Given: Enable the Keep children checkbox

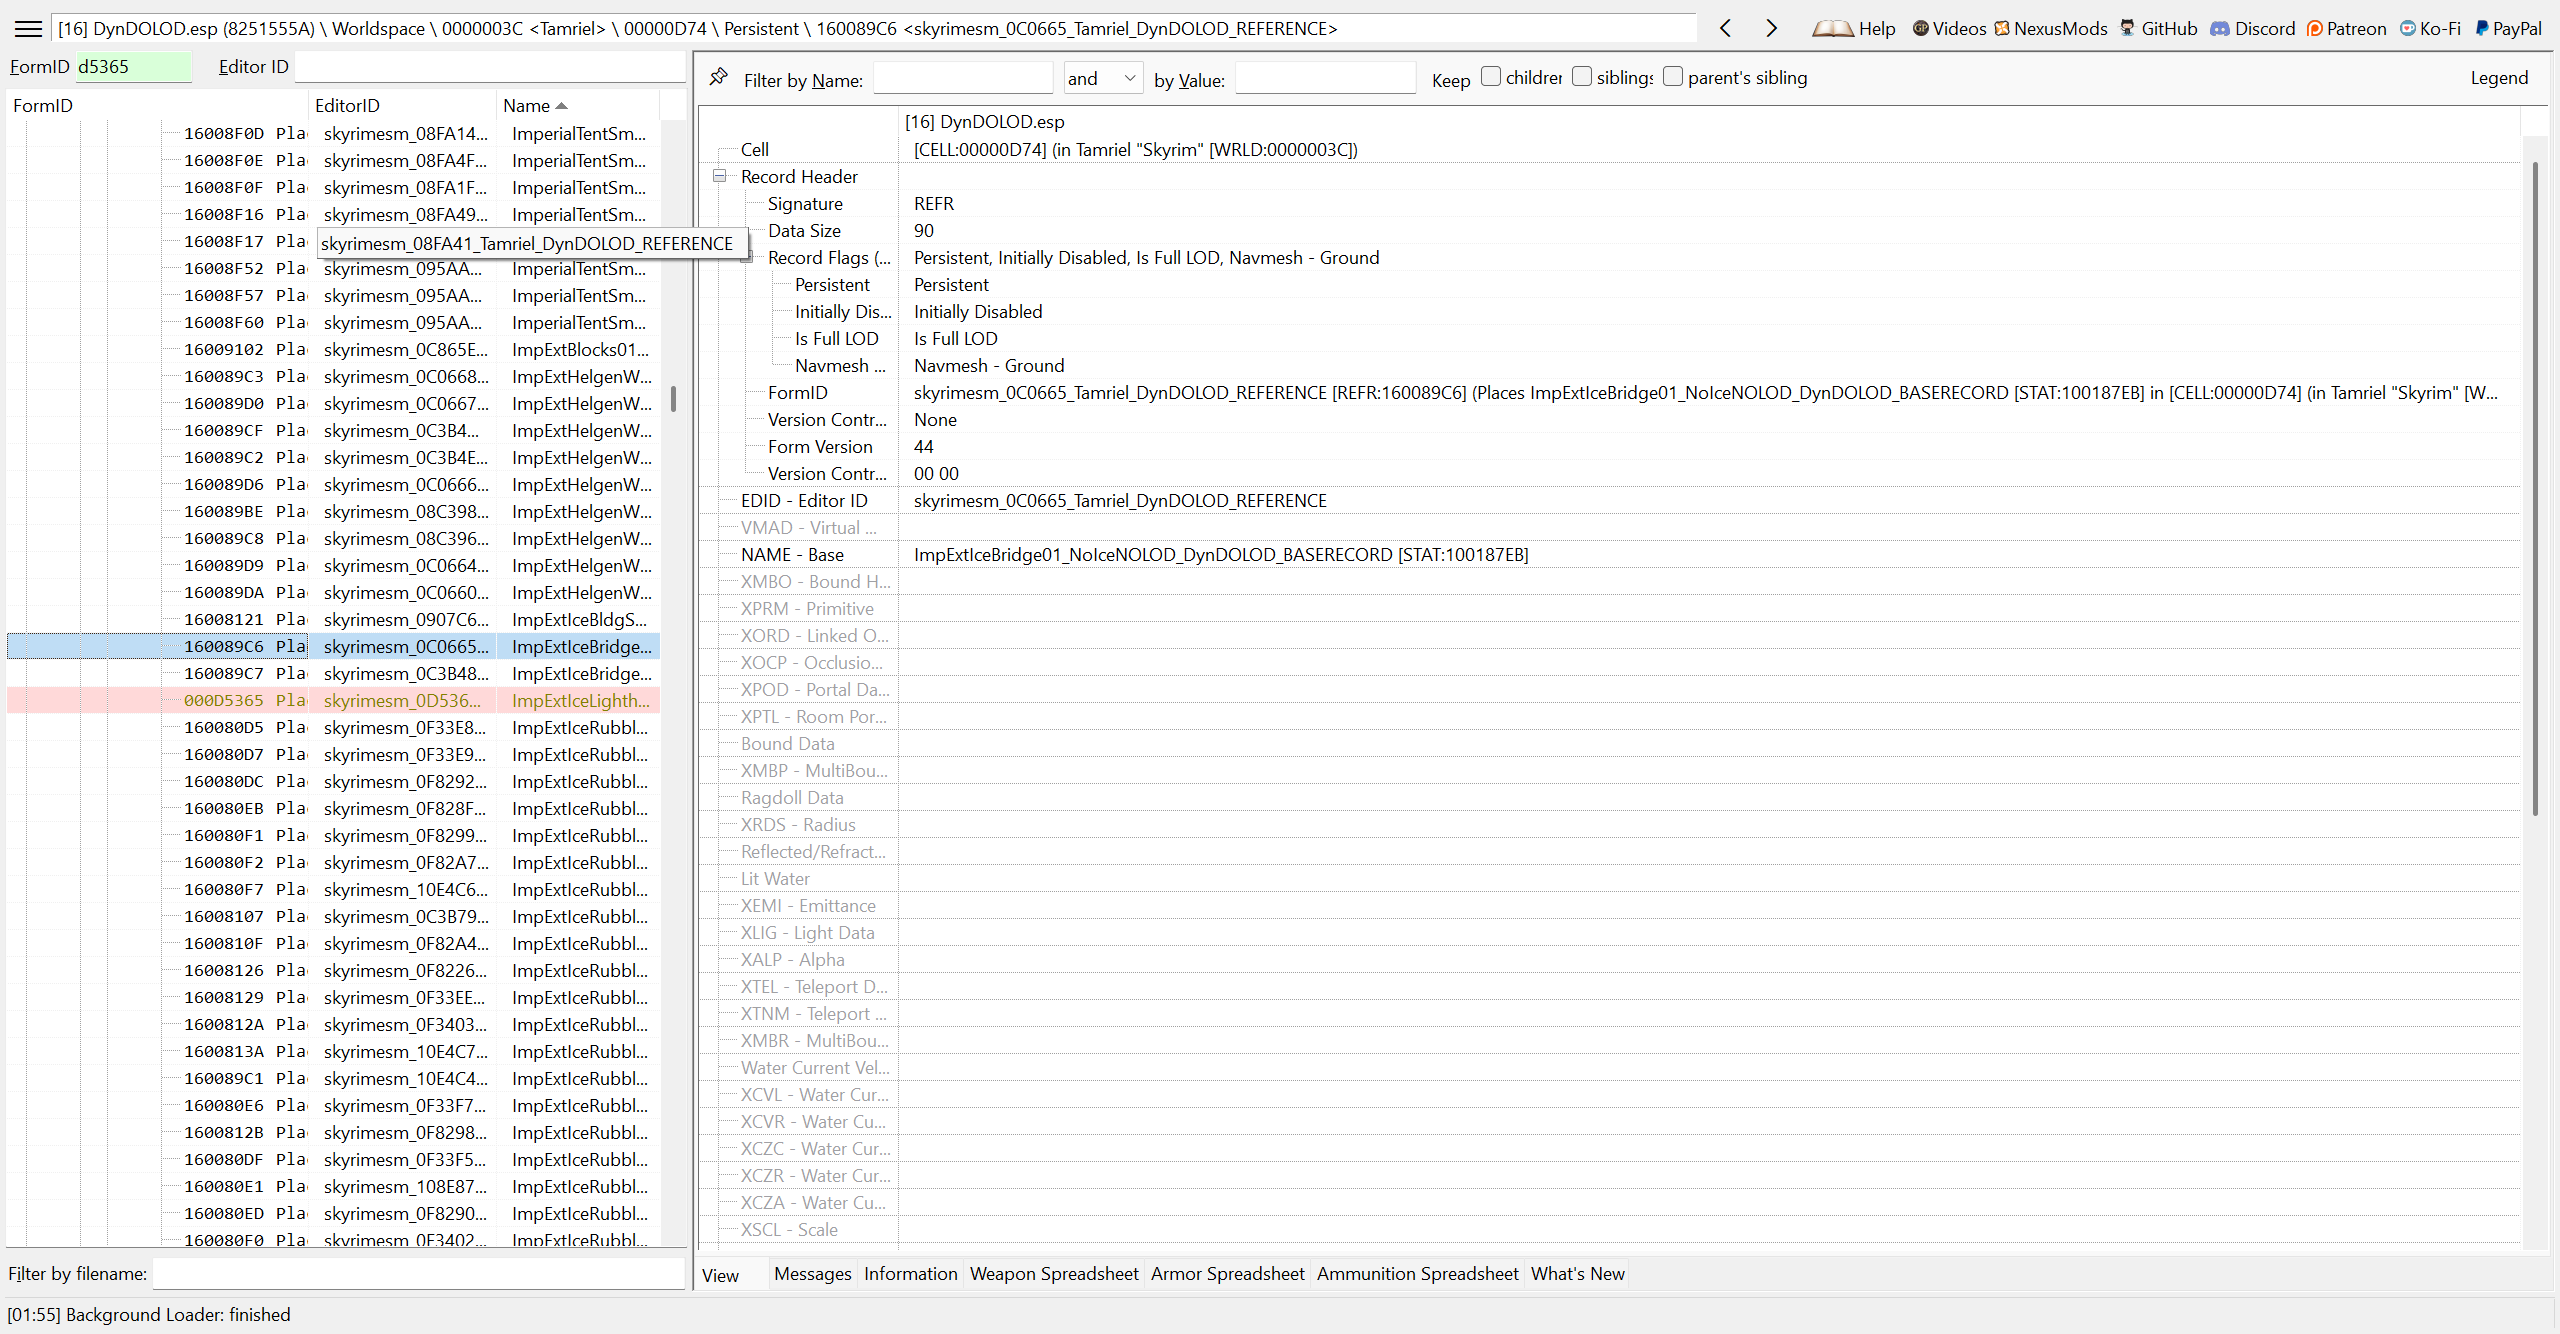Looking at the screenshot, I should [x=1491, y=77].
